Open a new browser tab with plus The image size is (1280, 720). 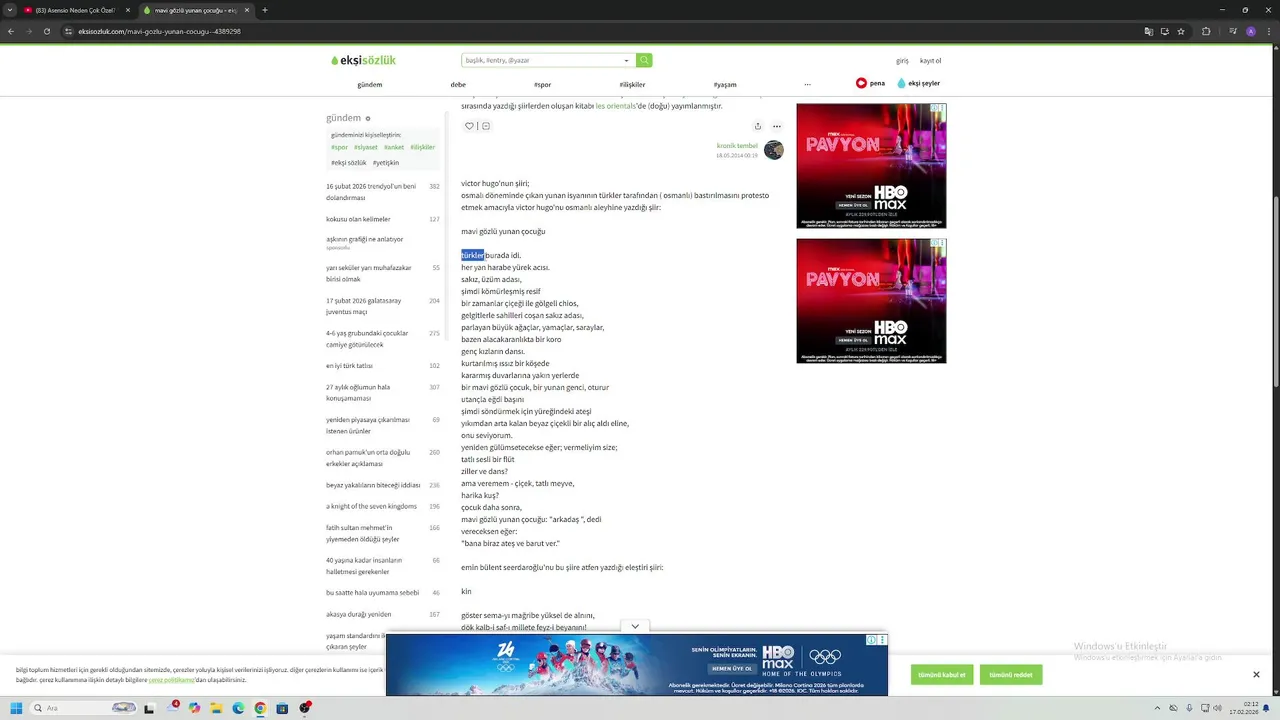coord(264,10)
